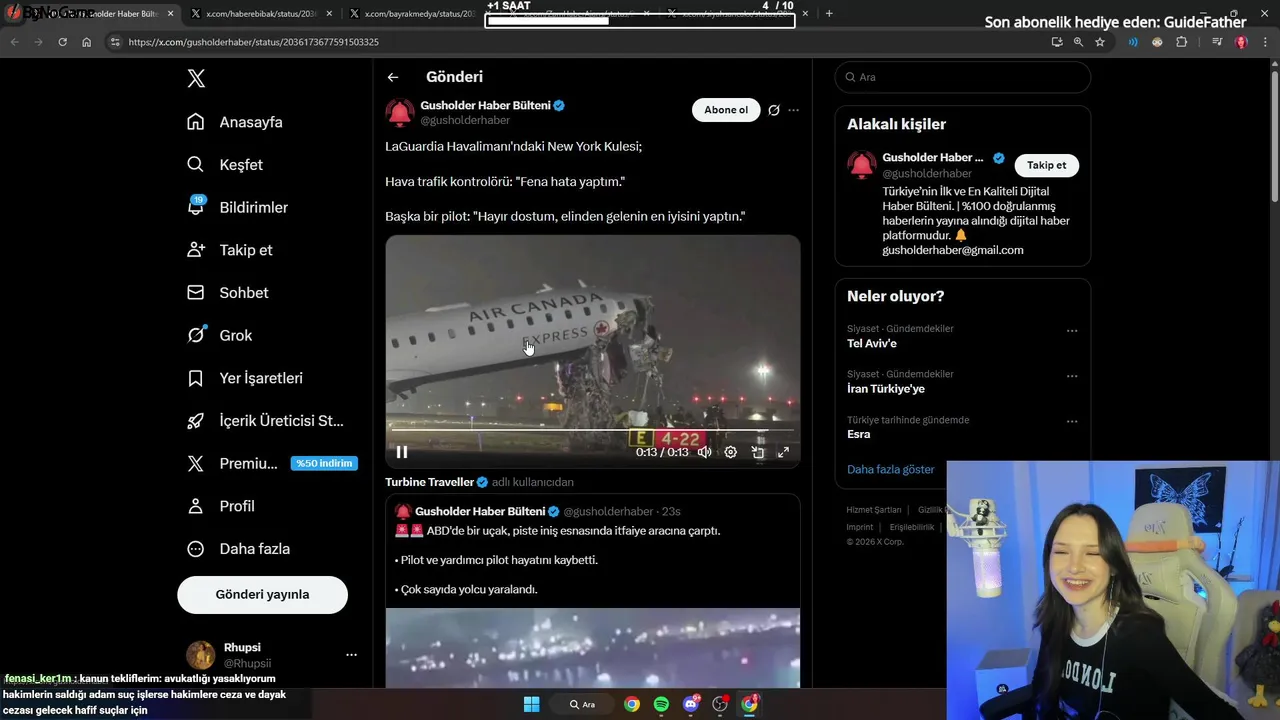
Task: Open browser extensions puzzle icon
Action: (1182, 42)
